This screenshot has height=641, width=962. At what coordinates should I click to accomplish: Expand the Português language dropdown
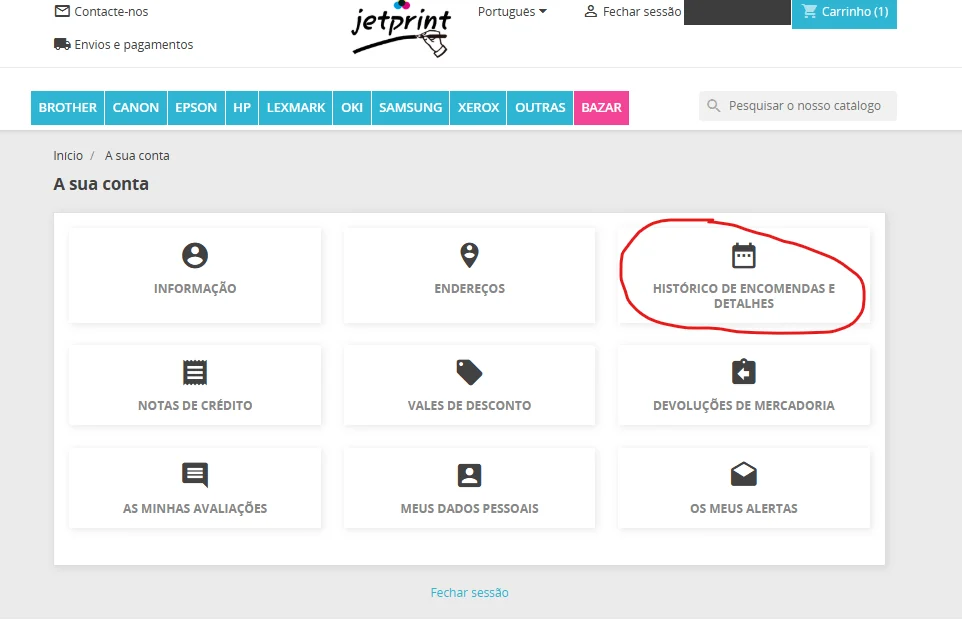point(512,12)
